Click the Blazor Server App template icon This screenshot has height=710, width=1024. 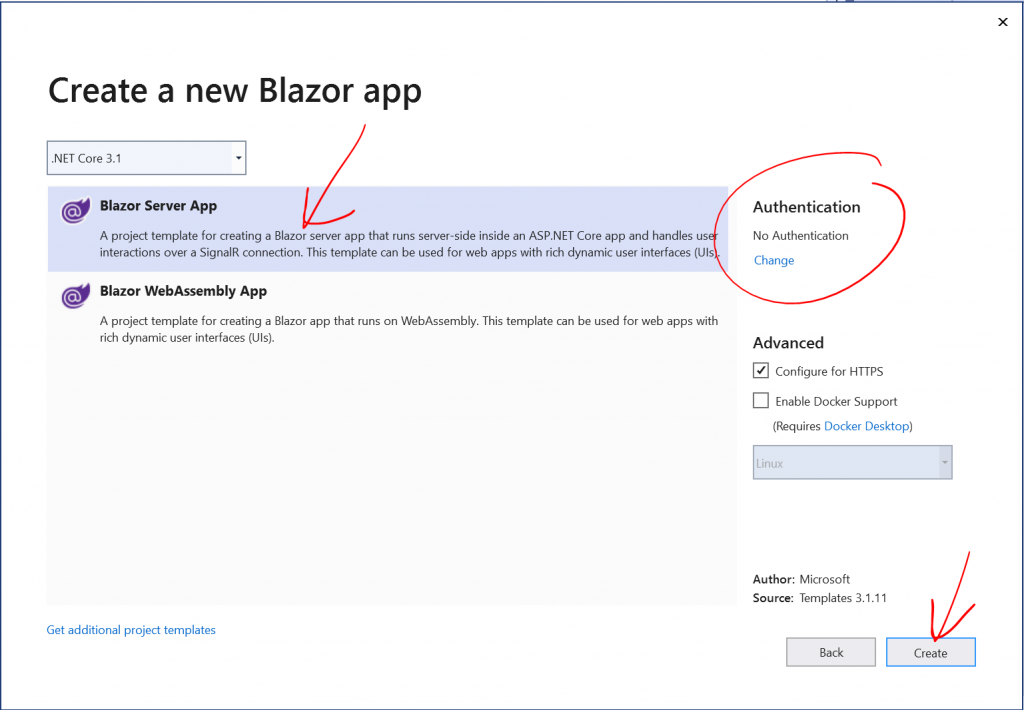(76, 211)
